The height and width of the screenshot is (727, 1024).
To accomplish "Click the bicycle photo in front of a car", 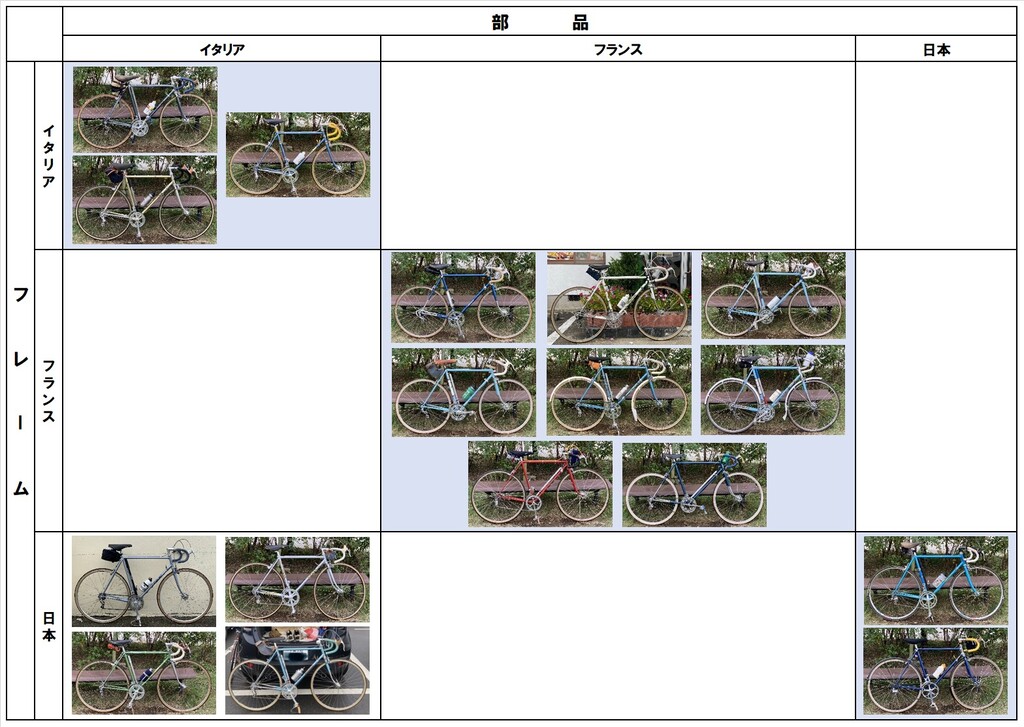I will 297,671.
